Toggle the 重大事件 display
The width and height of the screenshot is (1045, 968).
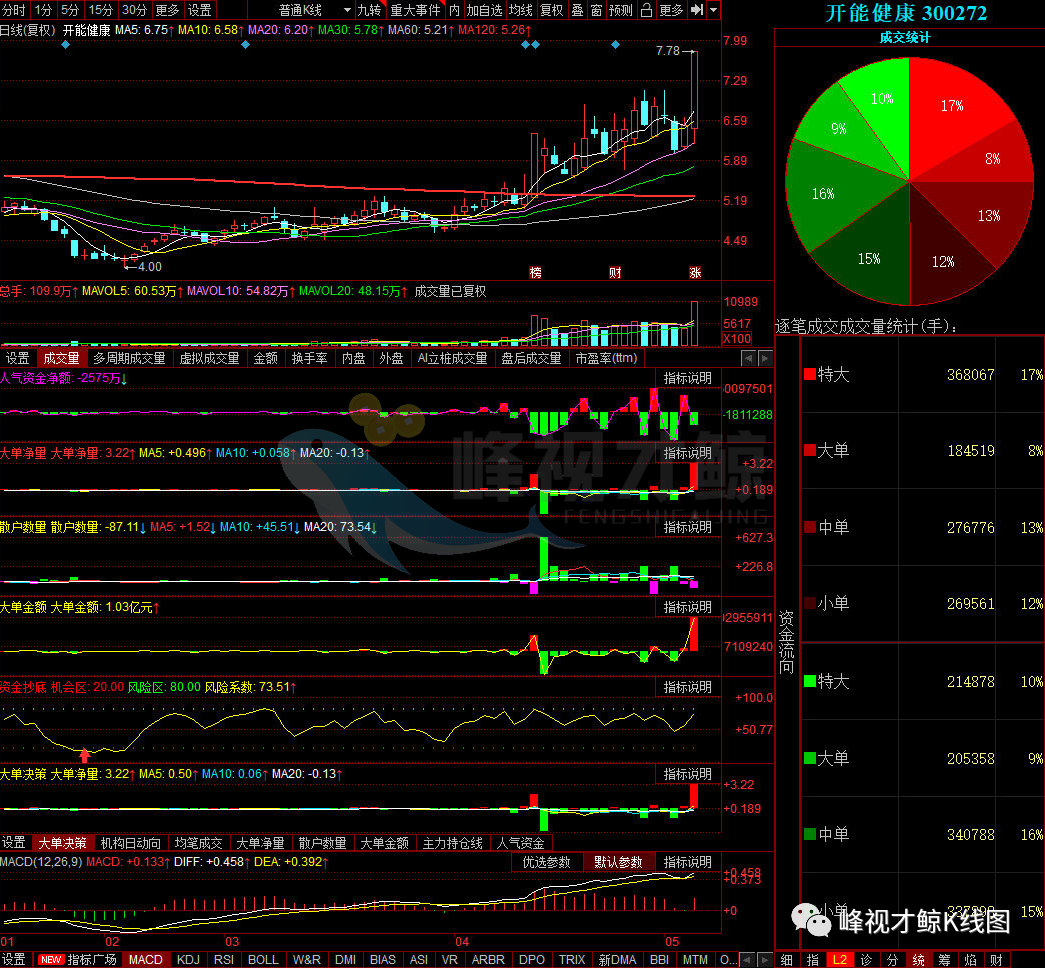(x=415, y=10)
